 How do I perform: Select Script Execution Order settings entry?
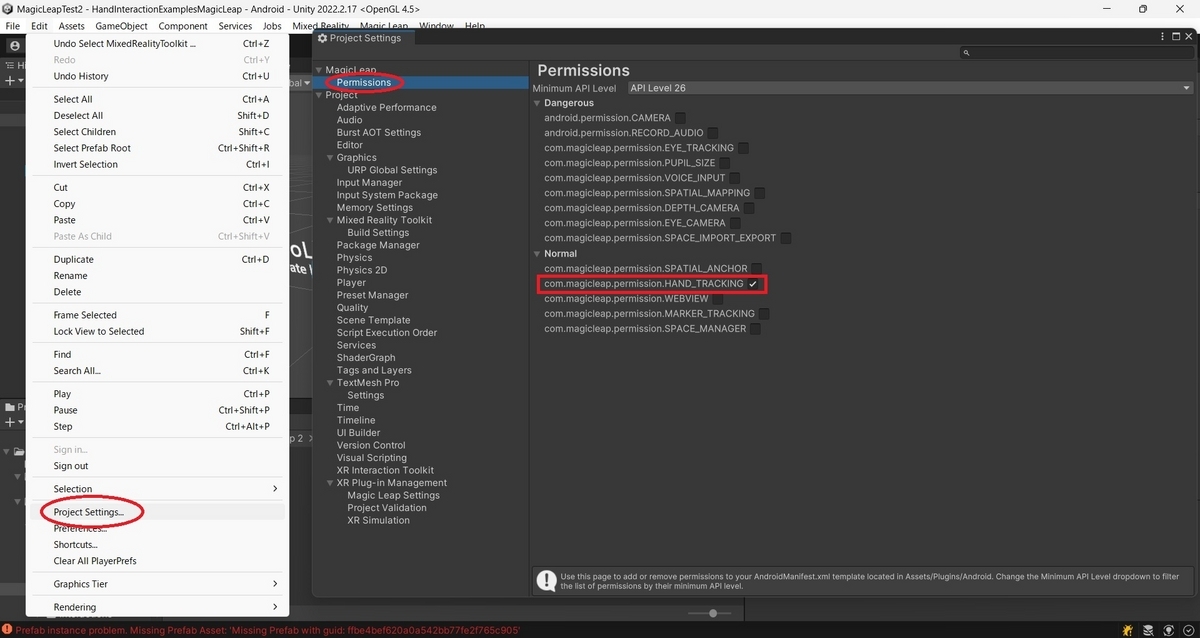pyautogui.click(x=387, y=333)
